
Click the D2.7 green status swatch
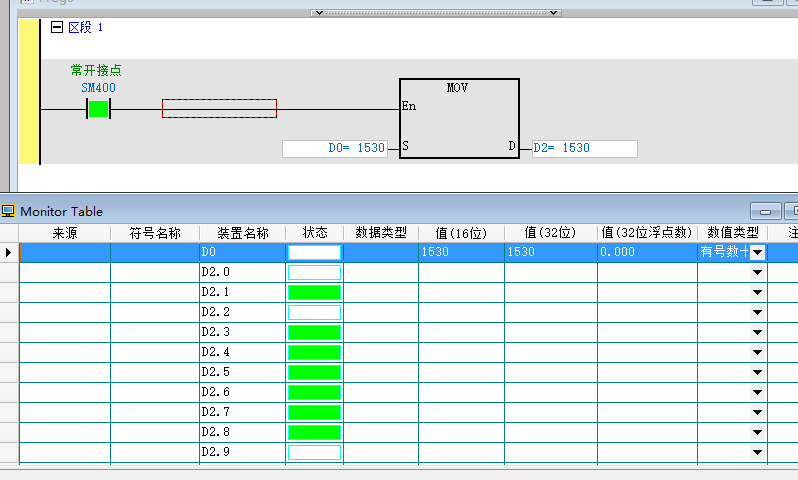pyautogui.click(x=314, y=412)
